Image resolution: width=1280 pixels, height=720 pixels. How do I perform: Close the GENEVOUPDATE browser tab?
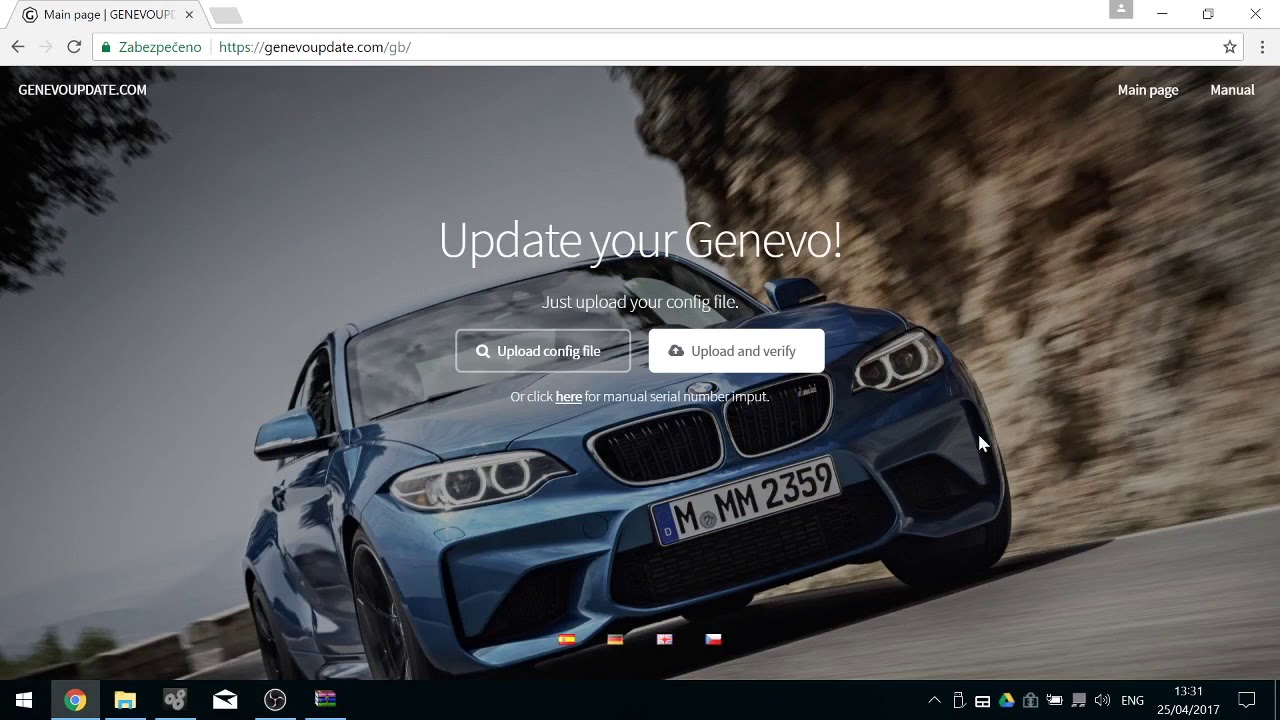[x=189, y=15]
